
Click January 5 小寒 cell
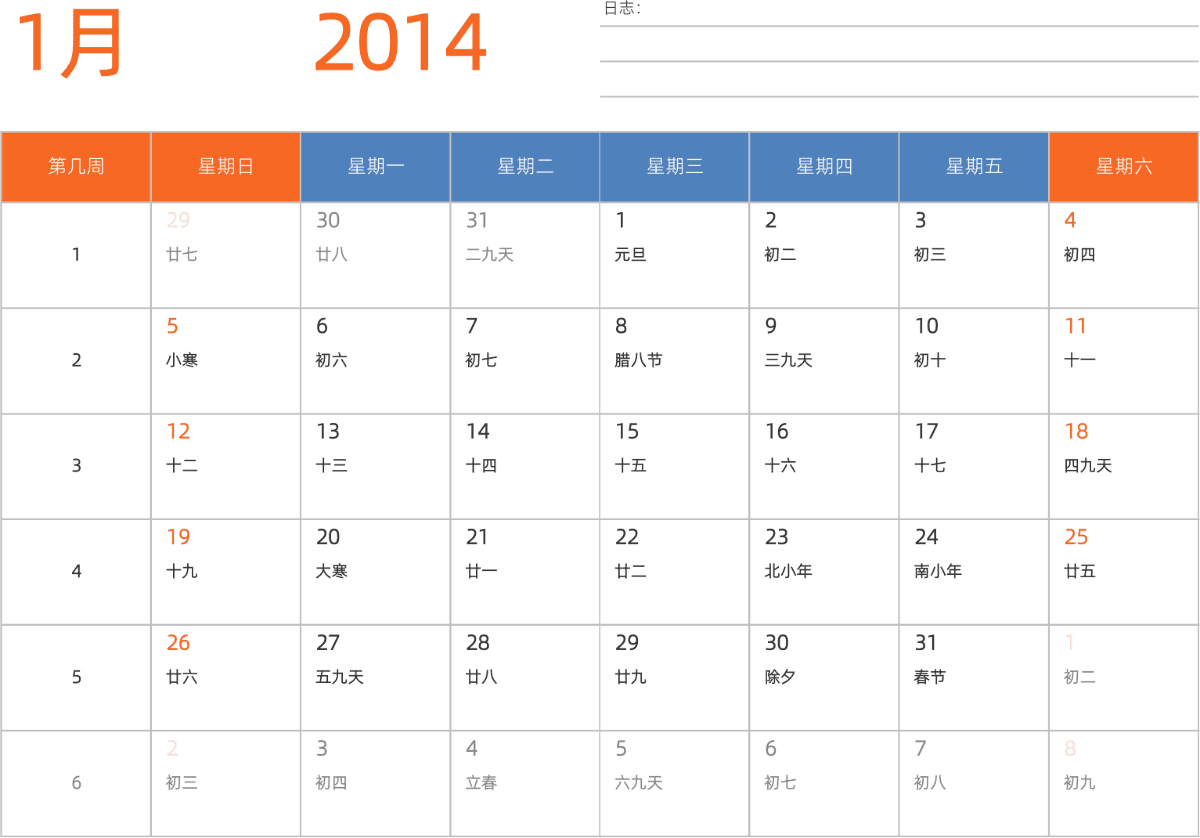coord(226,361)
